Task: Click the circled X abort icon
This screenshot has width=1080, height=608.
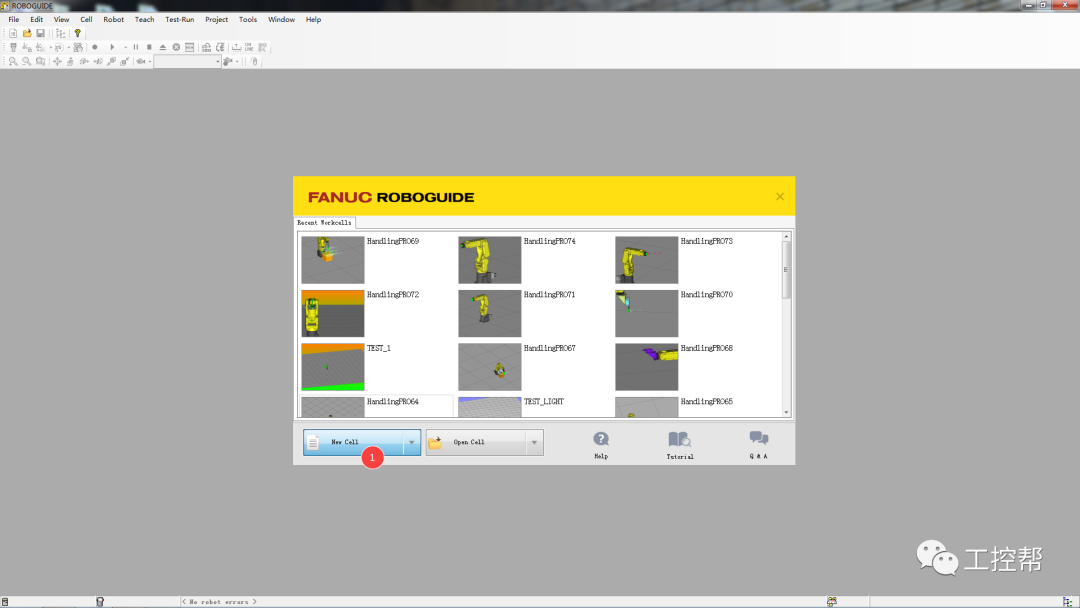Action: click(176, 48)
